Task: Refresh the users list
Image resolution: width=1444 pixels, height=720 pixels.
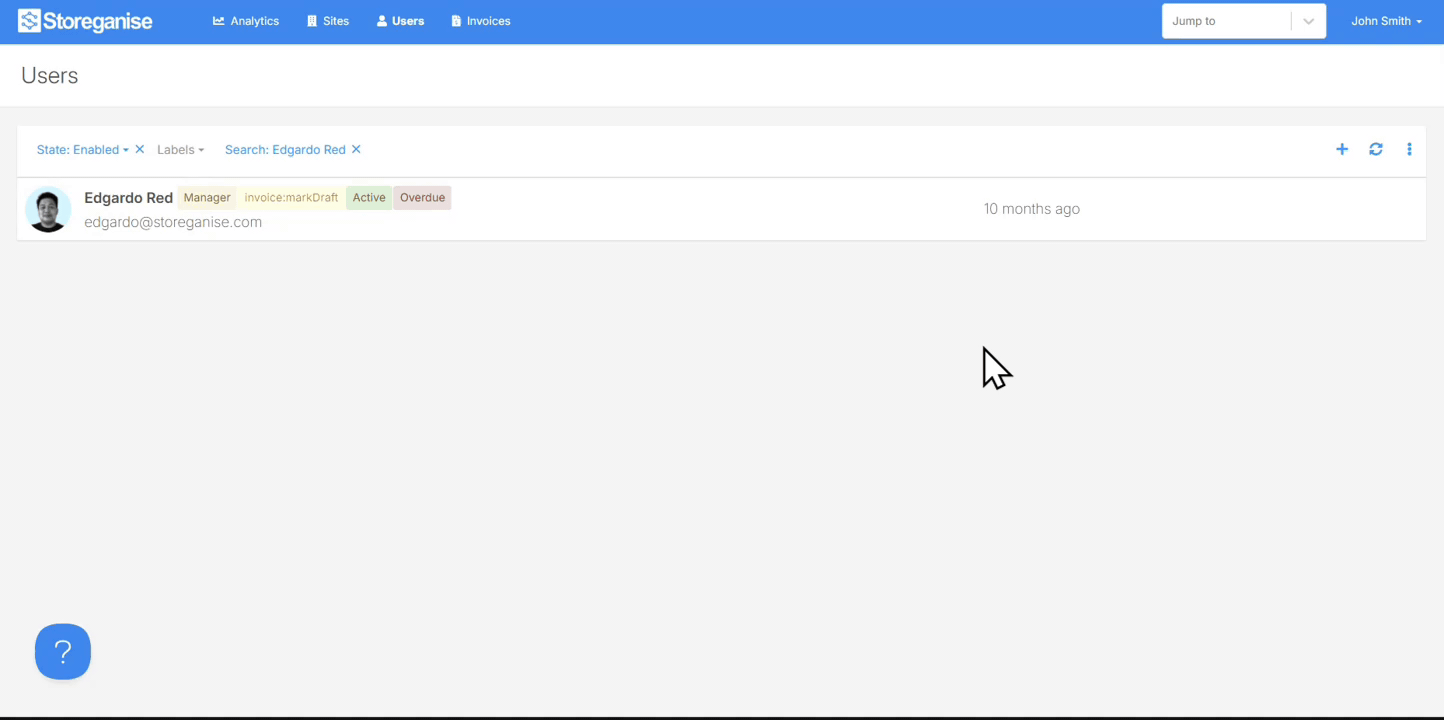Action: [1376, 149]
